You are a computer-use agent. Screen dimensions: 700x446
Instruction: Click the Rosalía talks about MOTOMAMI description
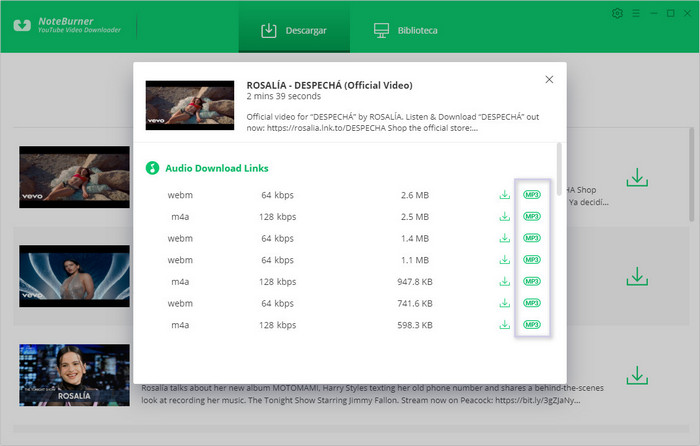coord(372,394)
